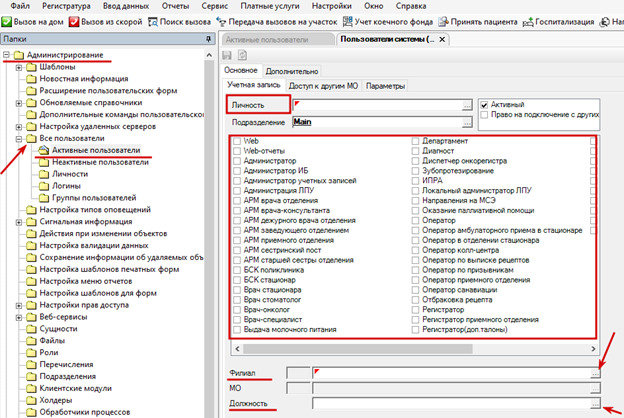Image resolution: width=624 pixels, height=418 pixels.
Task: Open the browse button of the 'Филиал' field
Action: 595,373
